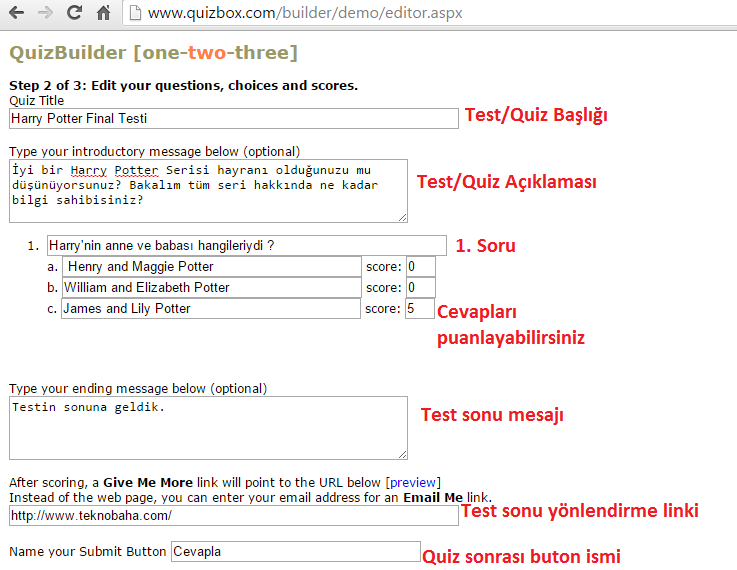Screen dimensions: 737x570
Task: Edit the Give Me More URL field
Action: [234, 515]
